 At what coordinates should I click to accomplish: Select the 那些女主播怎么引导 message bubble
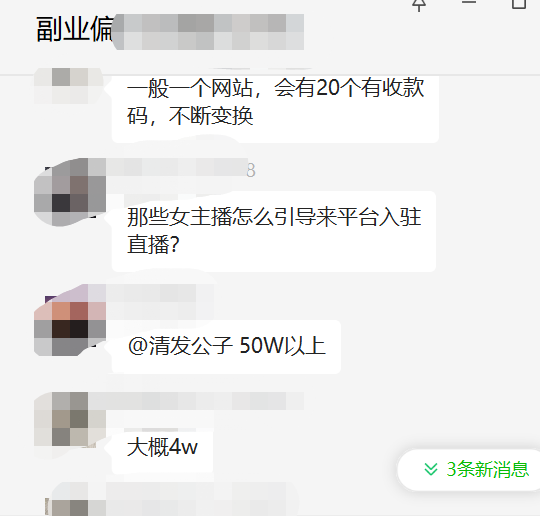(x=274, y=231)
